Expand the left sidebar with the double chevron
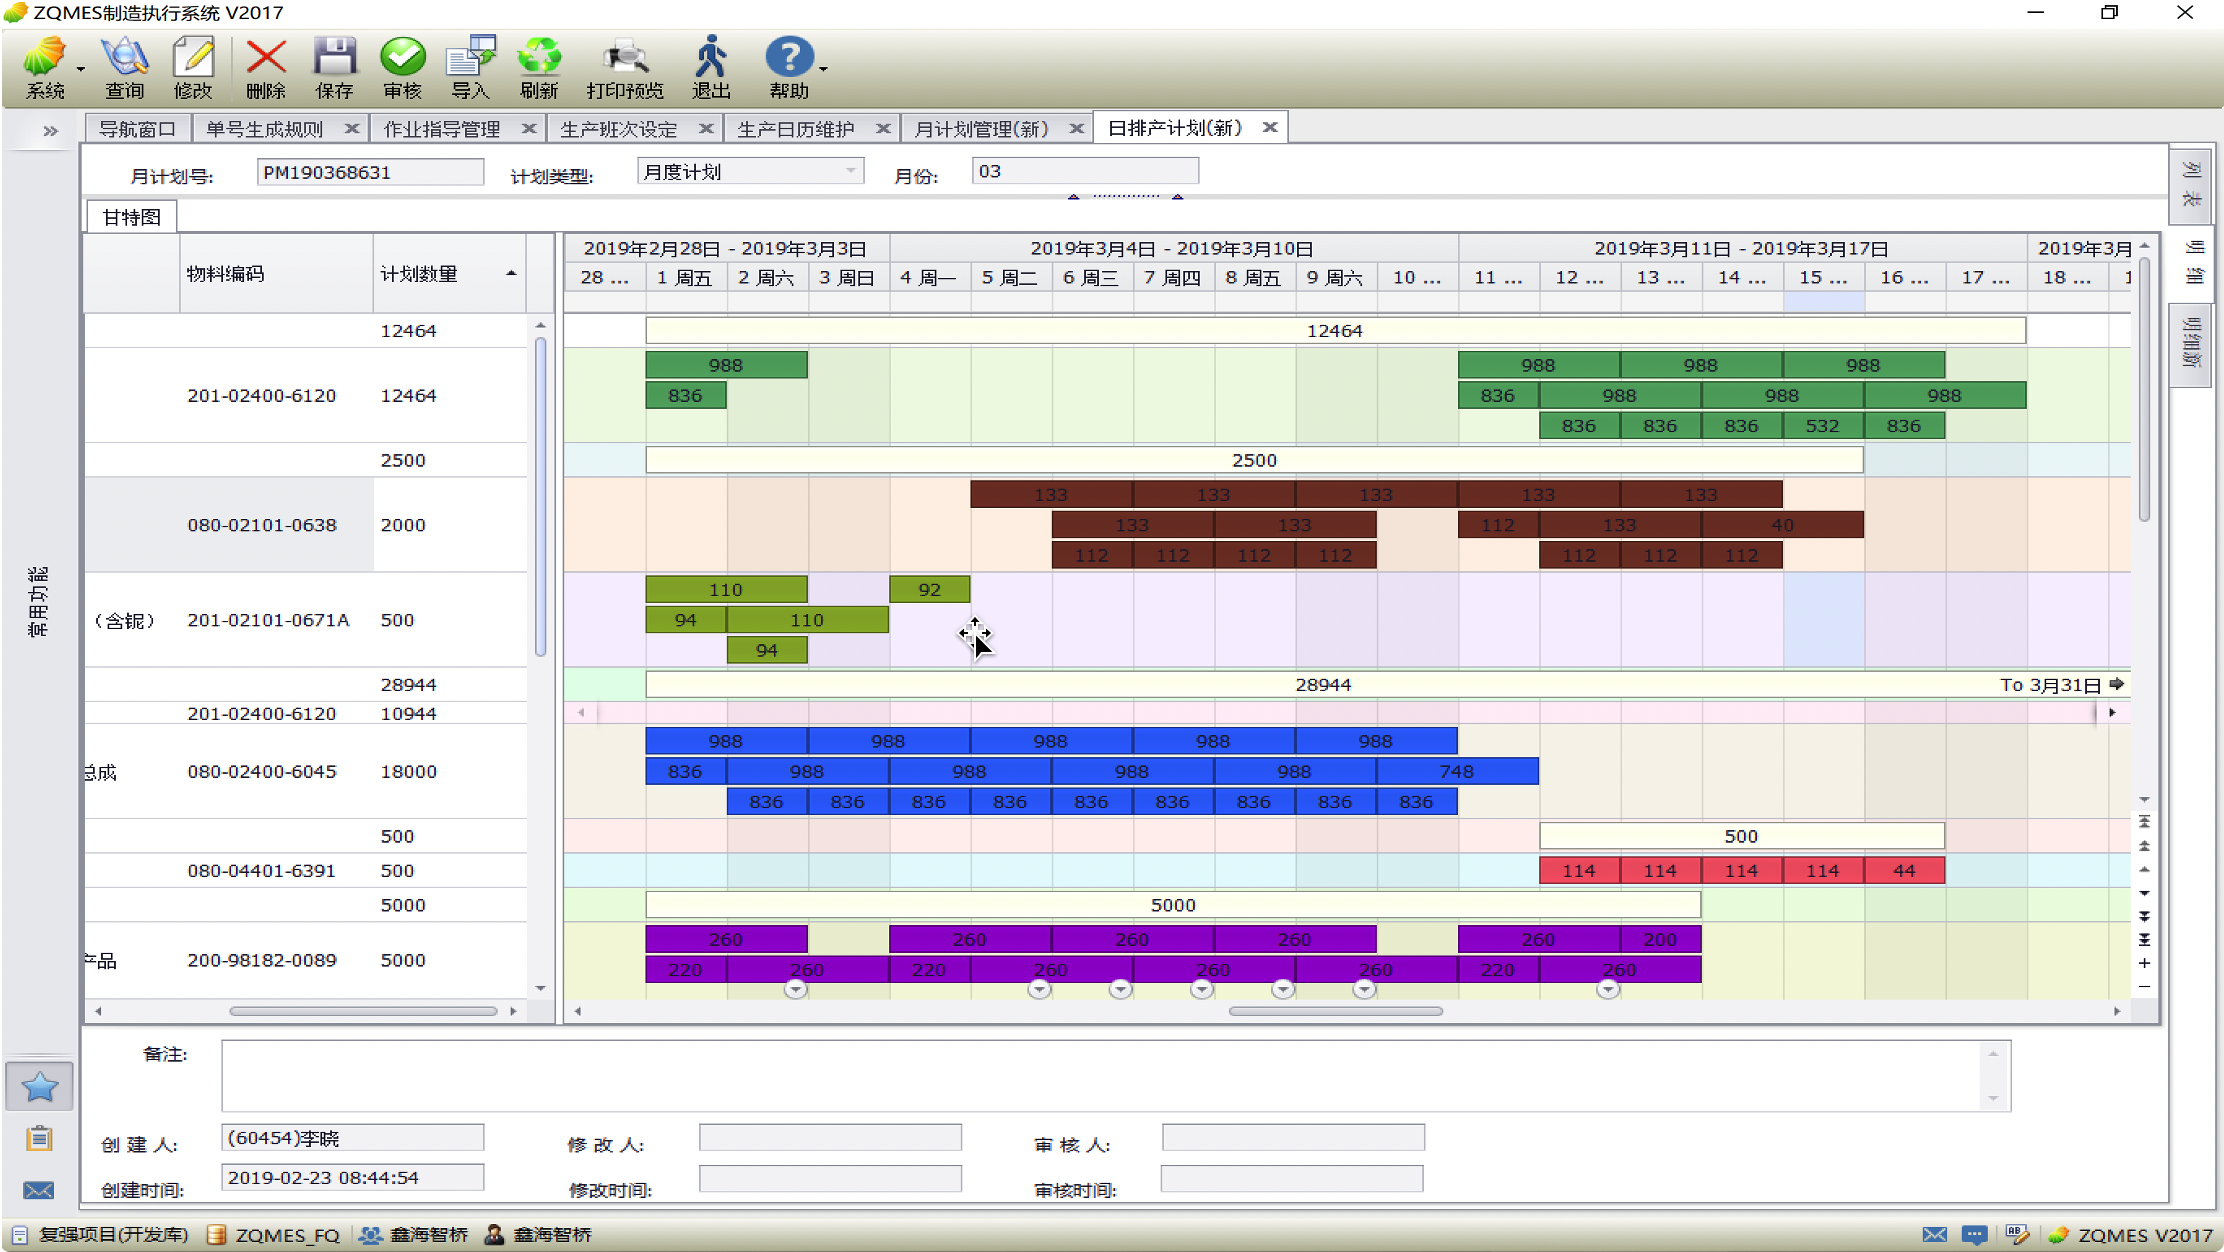Image resolution: width=2224 pixels, height=1252 pixels. coord(50,130)
